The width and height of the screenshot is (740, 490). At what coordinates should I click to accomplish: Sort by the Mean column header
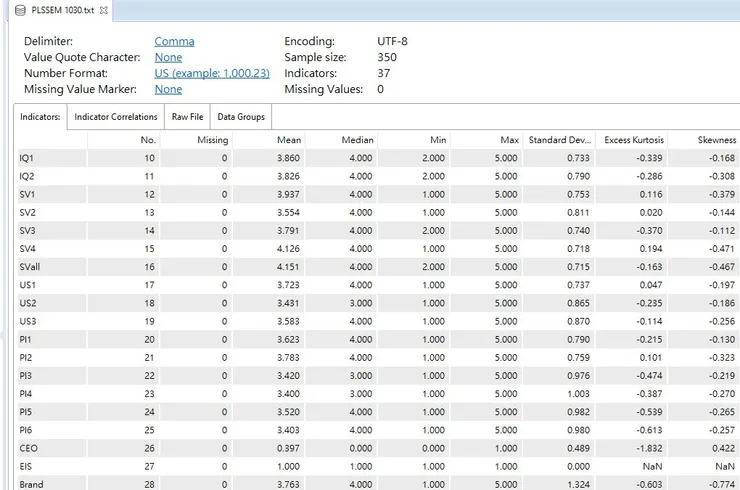click(288, 140)
